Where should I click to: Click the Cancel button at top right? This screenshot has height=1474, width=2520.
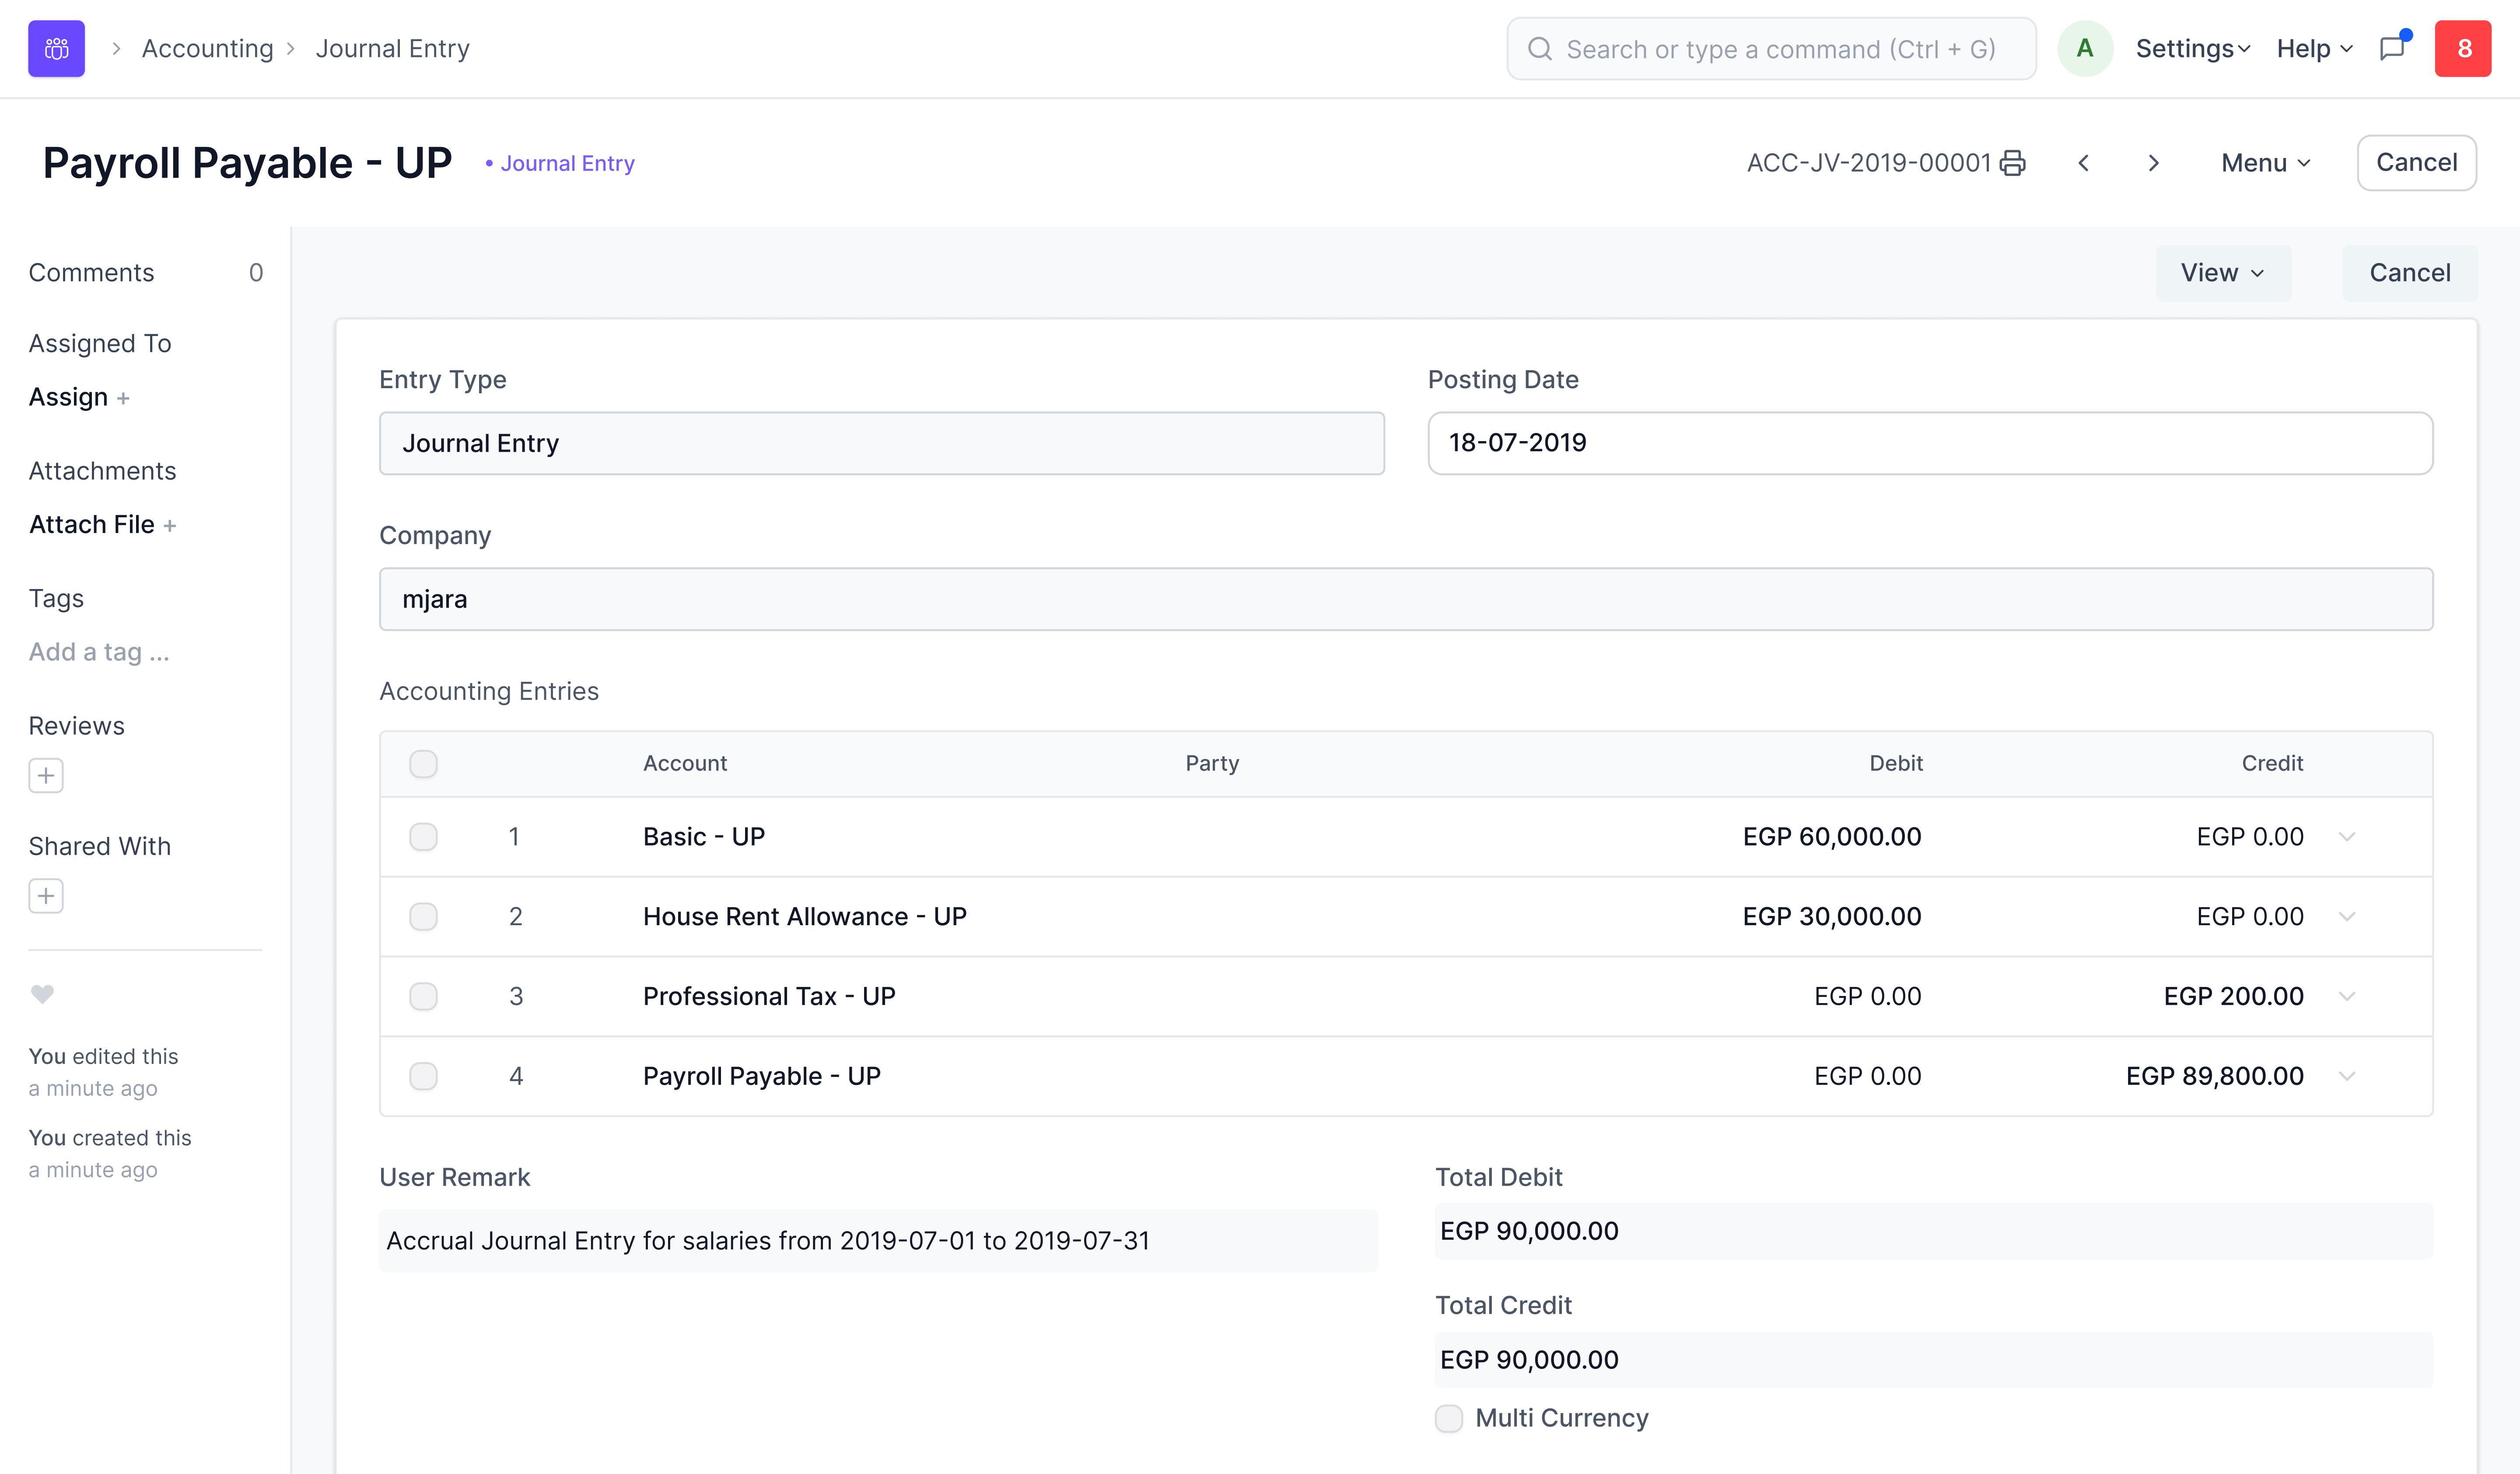2416,162
